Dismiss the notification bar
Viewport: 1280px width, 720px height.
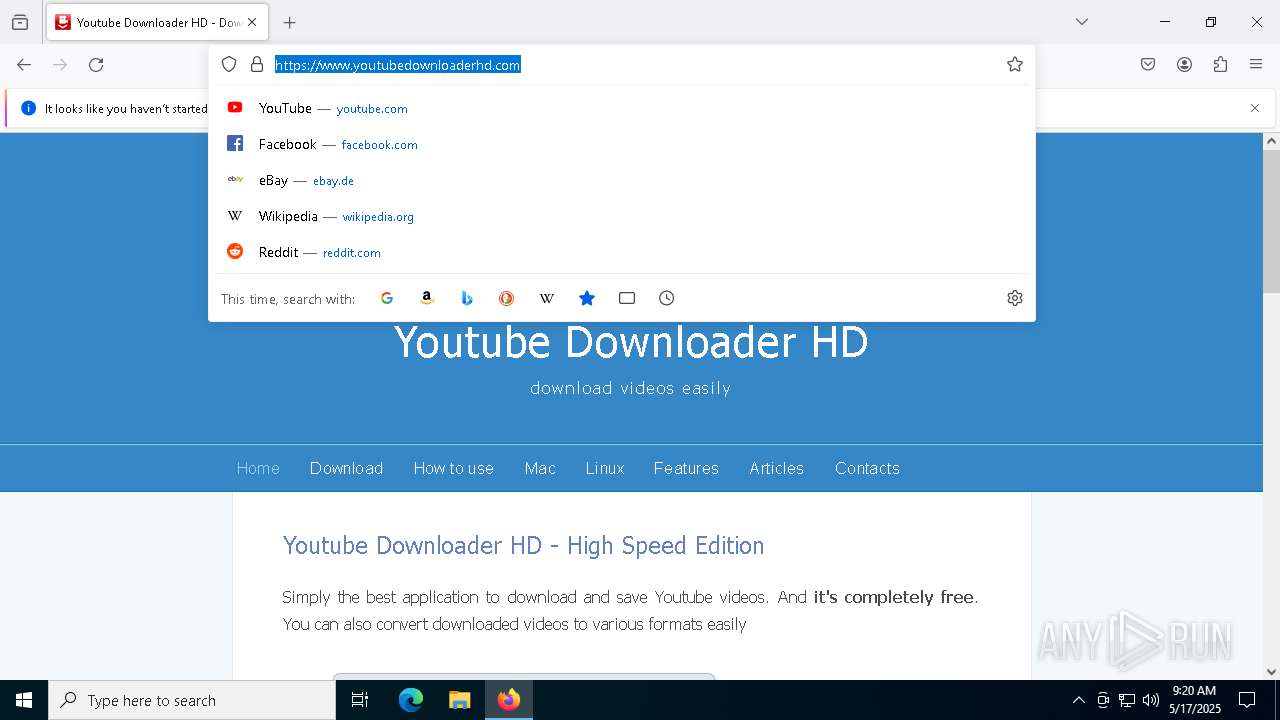pos(1255,108)
